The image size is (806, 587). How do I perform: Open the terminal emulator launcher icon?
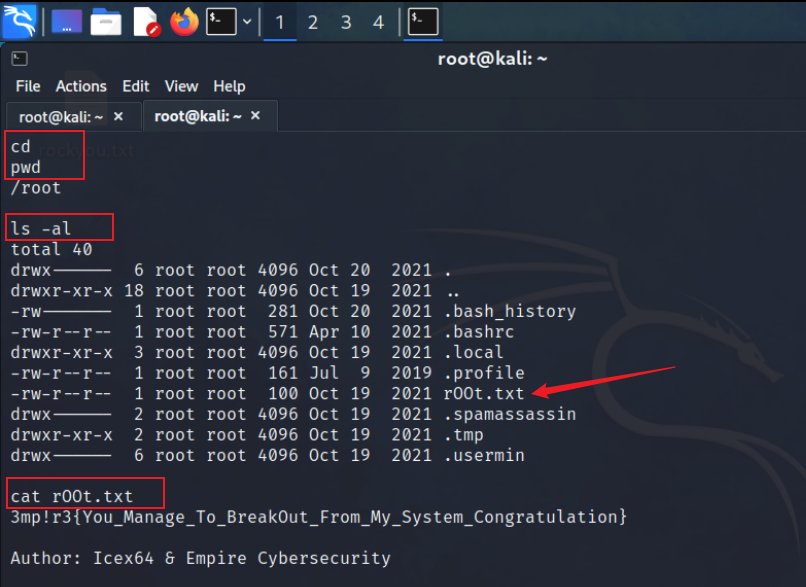[220, 21]
